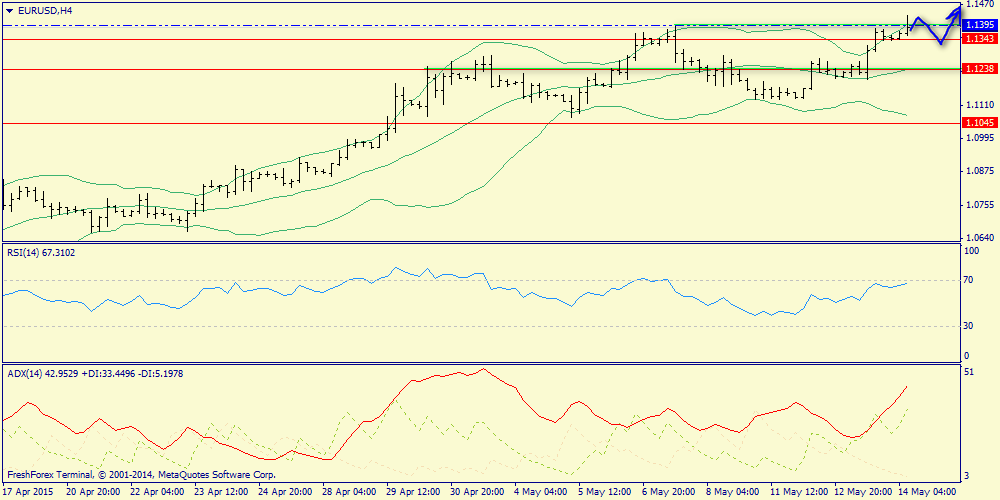Select the 1.1343 red price tag

point(978,39)
